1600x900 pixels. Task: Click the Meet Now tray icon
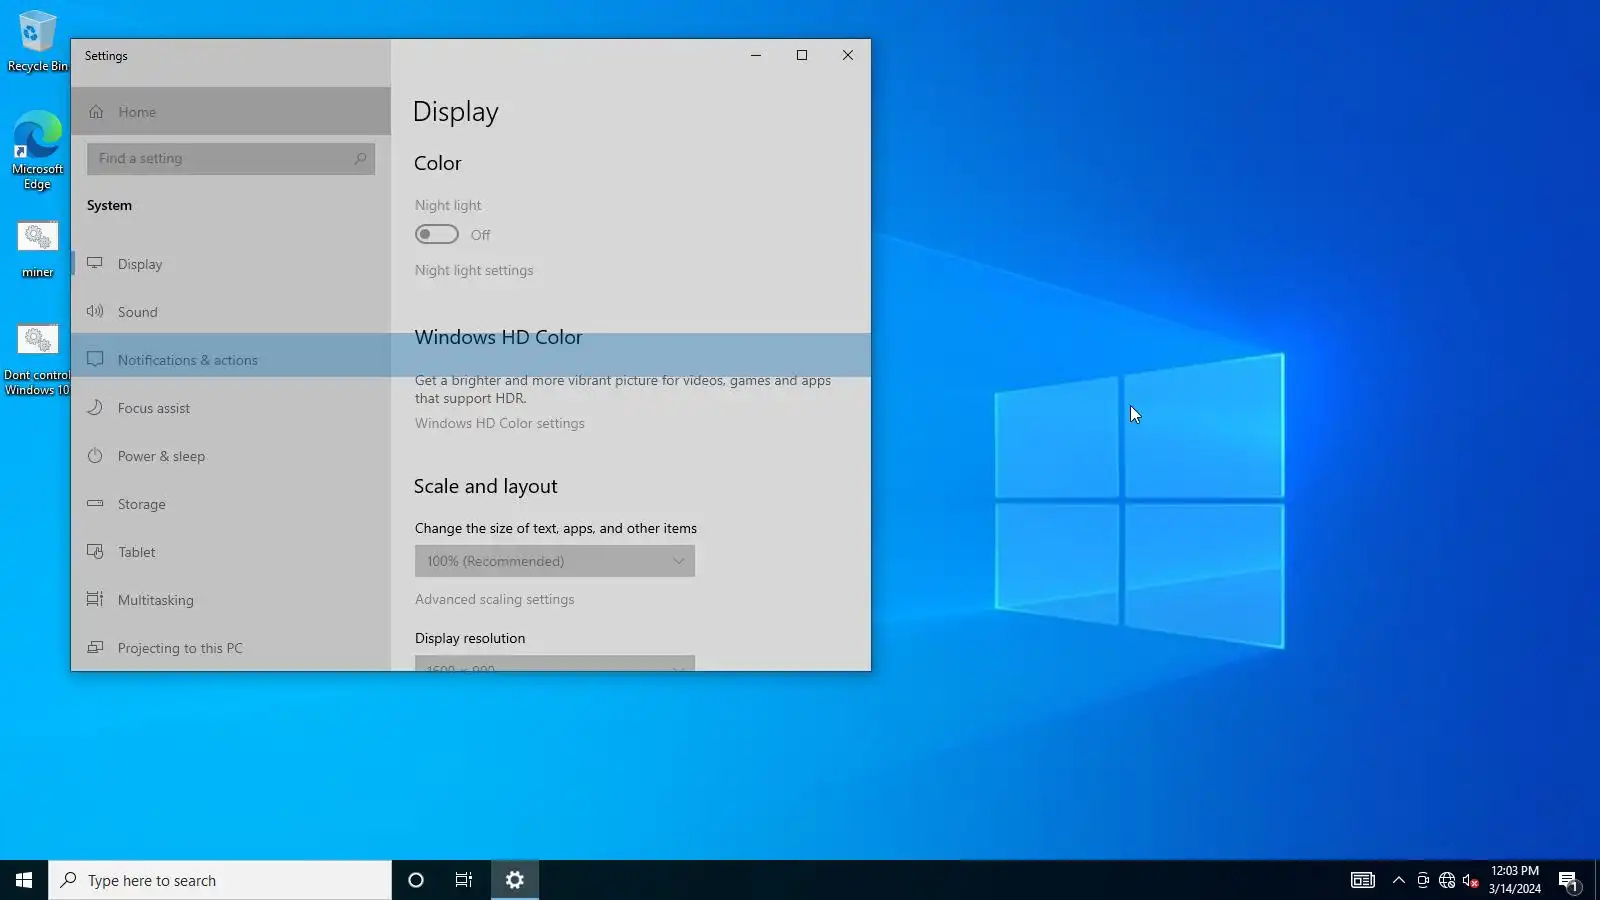1423,880
